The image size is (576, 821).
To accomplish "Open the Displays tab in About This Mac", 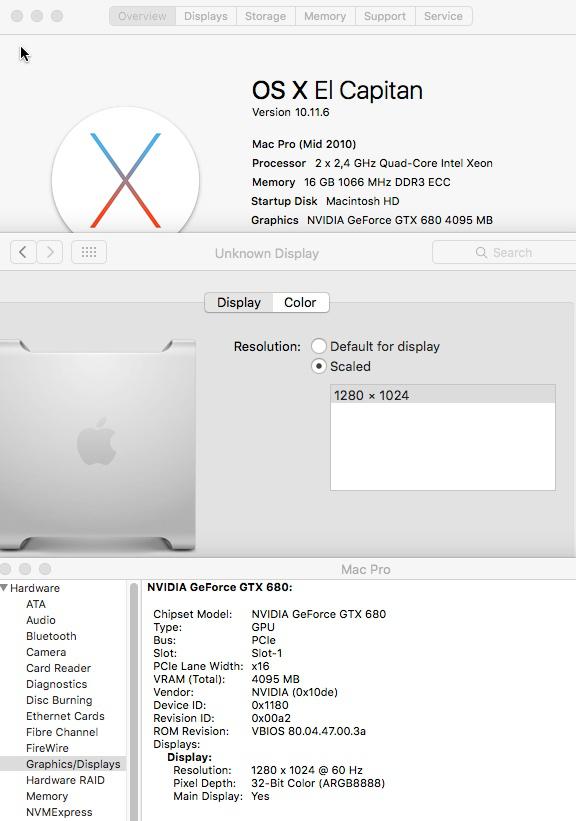I will point(206,16).
